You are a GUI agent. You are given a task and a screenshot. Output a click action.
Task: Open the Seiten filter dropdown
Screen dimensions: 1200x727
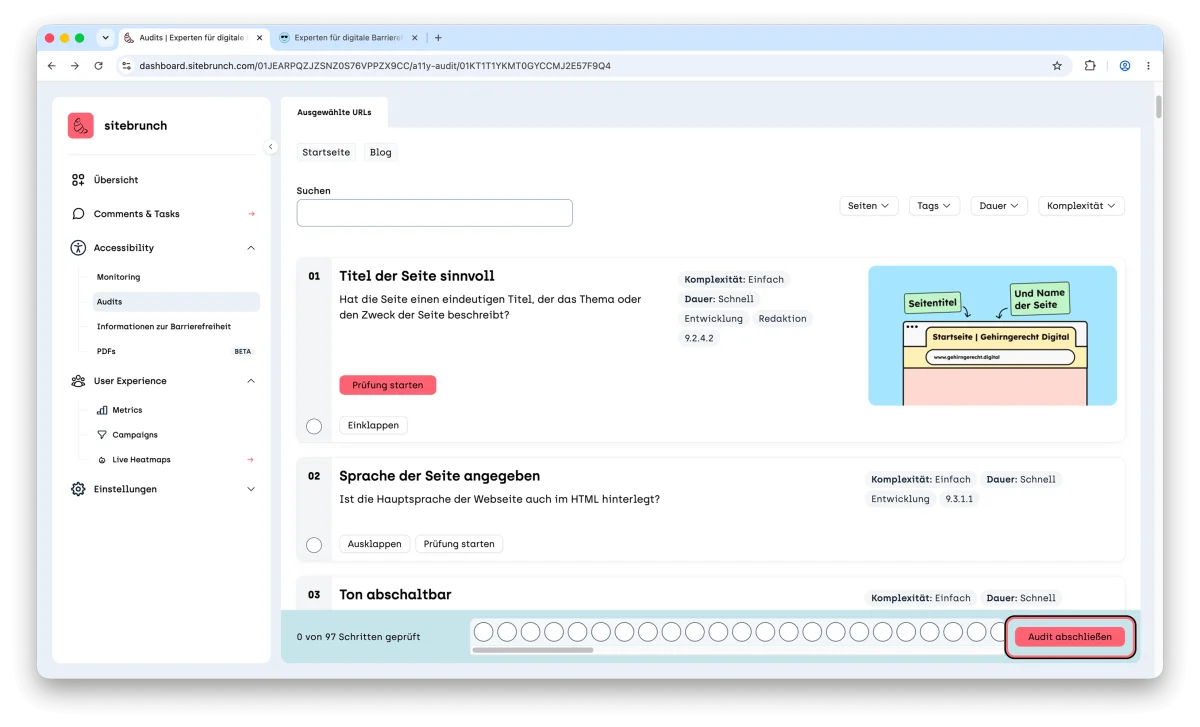click(x=868, y=206)
